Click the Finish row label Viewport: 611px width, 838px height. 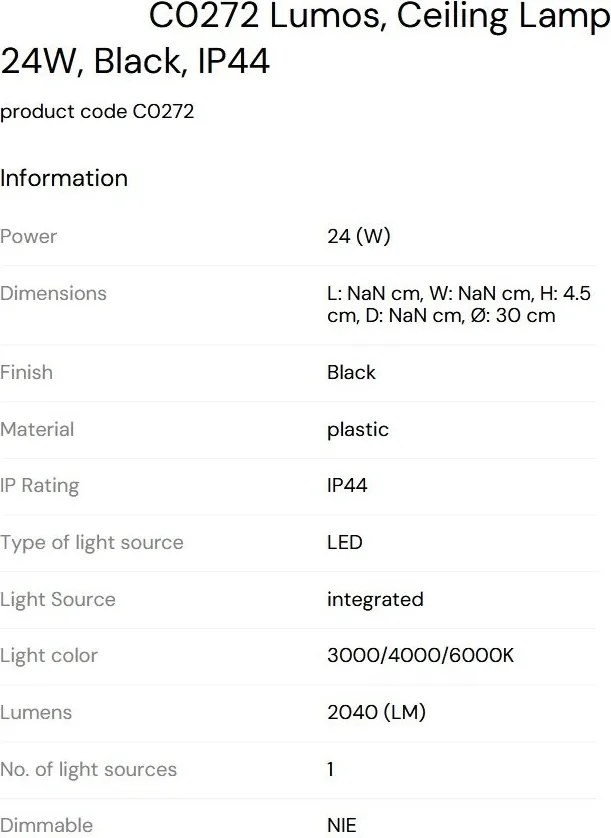click(27, 372)
